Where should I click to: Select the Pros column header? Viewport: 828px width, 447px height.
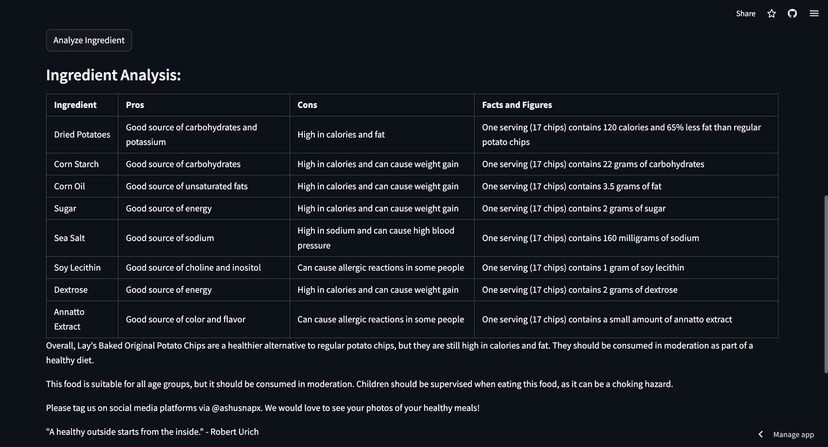pyautogui.click(x=135, y=105)
